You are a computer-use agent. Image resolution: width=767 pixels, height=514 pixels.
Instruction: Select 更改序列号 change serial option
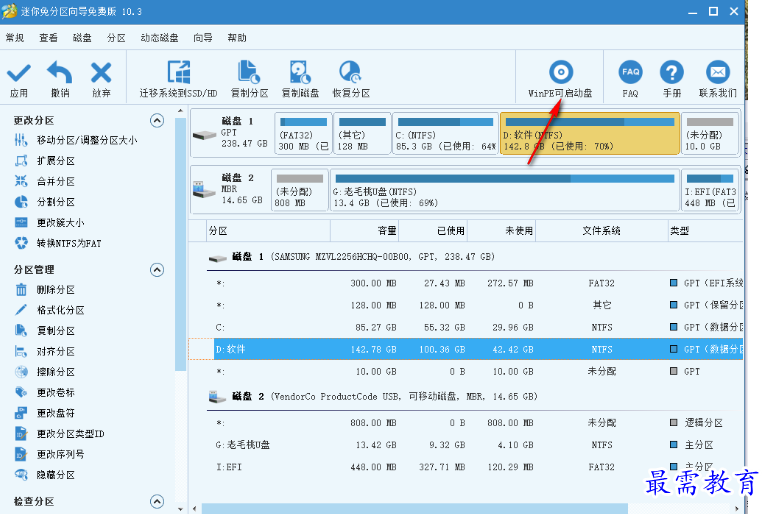coord(60,454)
